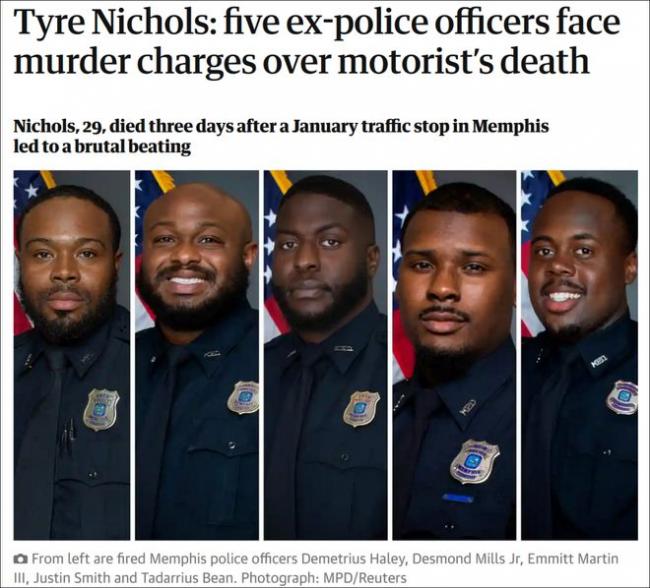The width and height of the screenshot is (650, 588).
Task: Click the blue bar pin on the fourth uniform
Action: point(457,498)
